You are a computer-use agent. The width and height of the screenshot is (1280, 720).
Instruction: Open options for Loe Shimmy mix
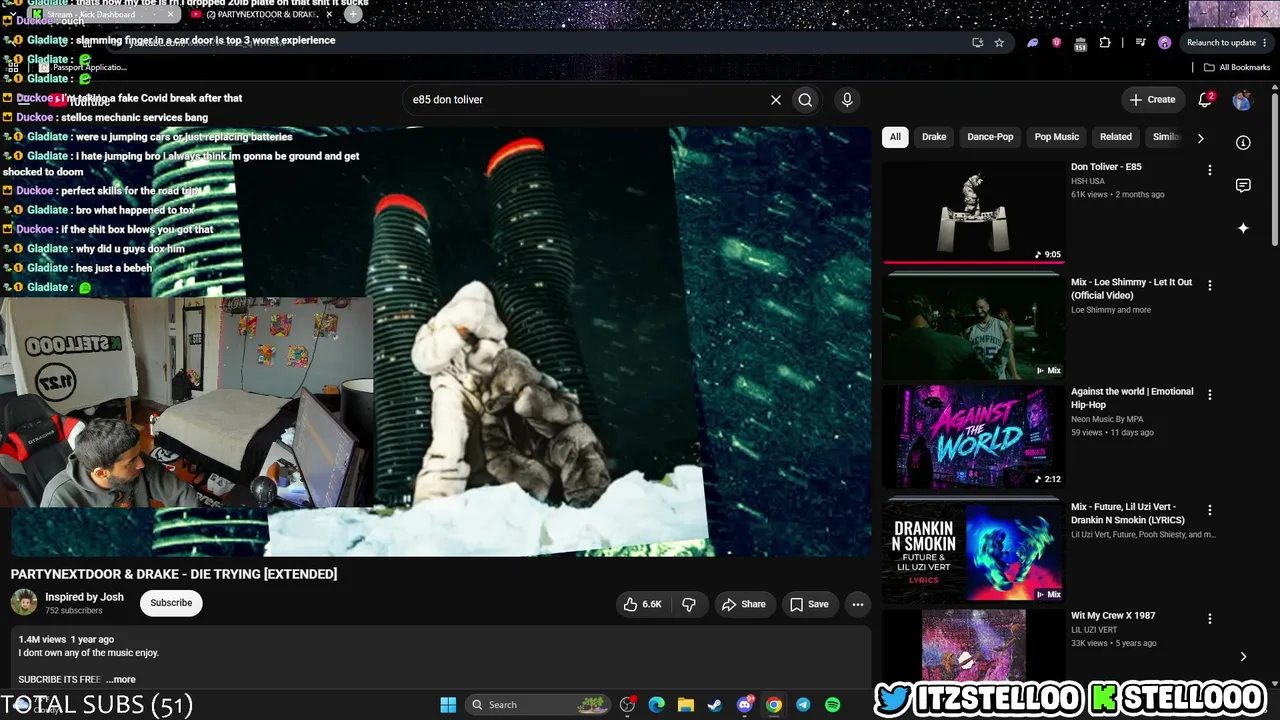pos(1210,285)
